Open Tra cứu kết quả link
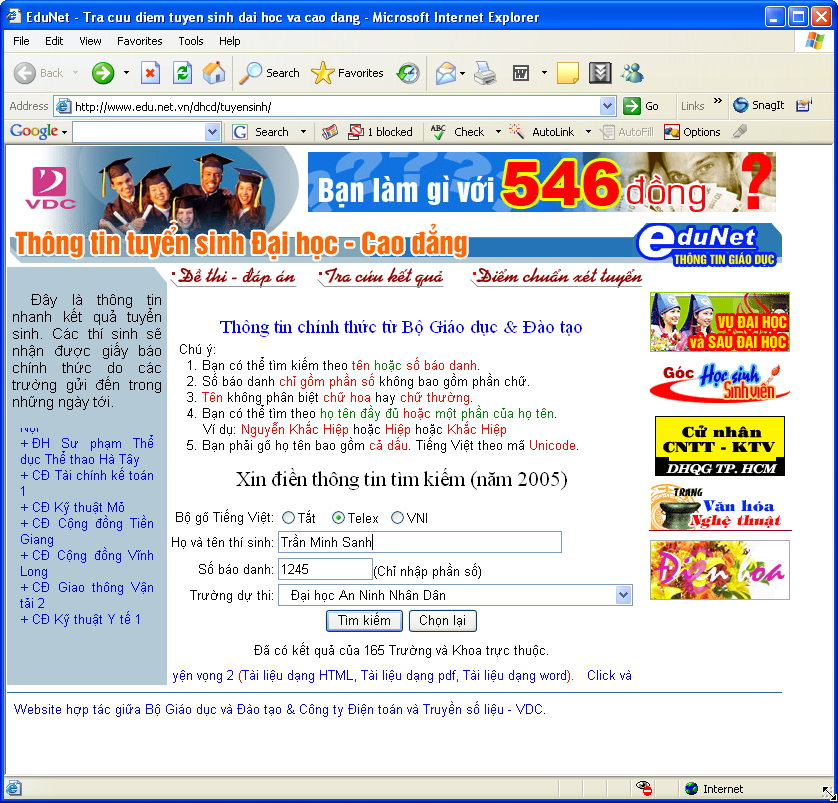Viewport: 838px width, 803px height. [381, 277]
